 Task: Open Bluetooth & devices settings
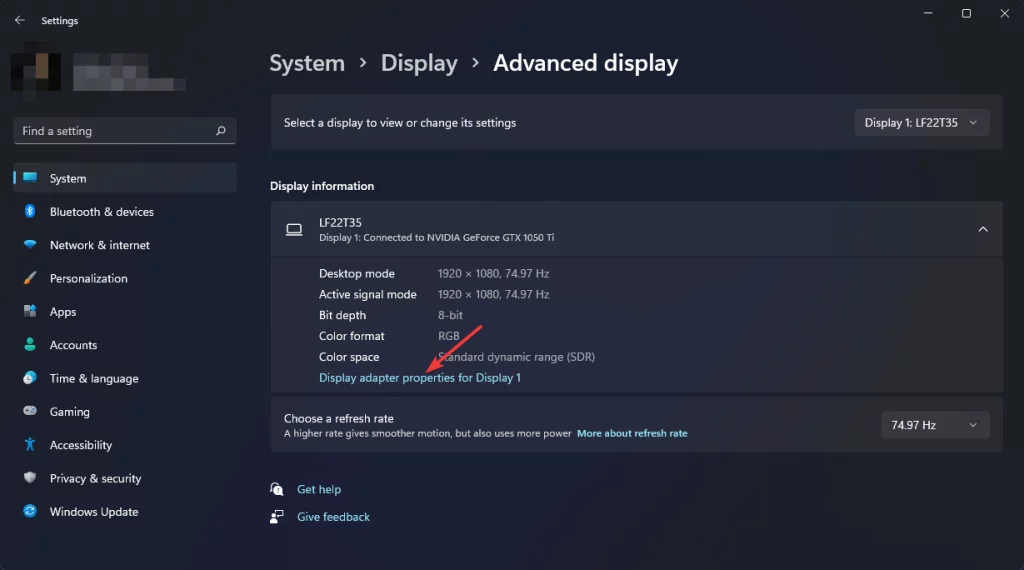(125, 212)
